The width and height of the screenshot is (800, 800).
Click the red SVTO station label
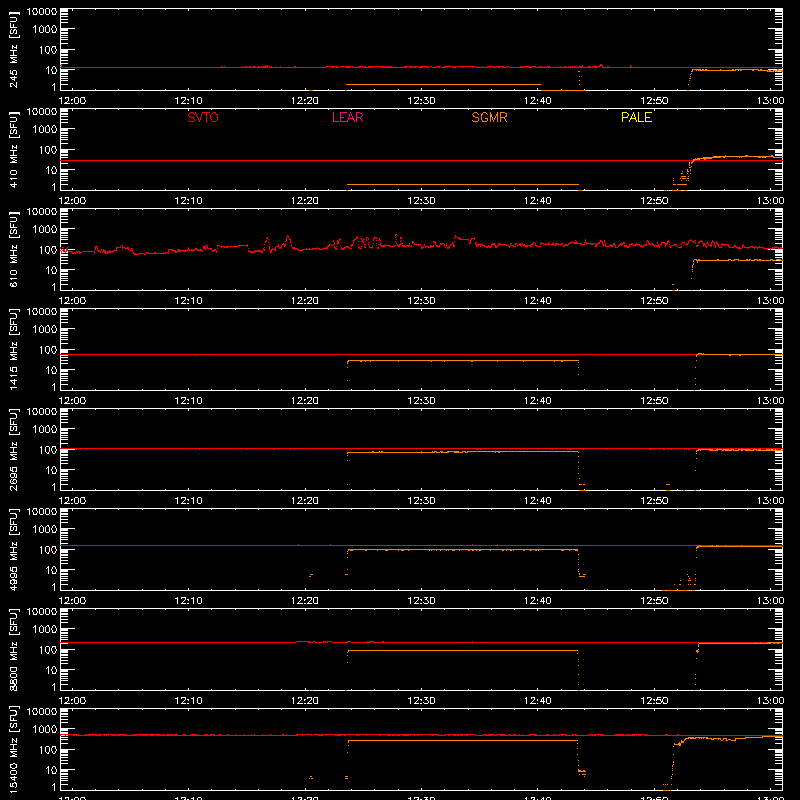coord(203,117)
